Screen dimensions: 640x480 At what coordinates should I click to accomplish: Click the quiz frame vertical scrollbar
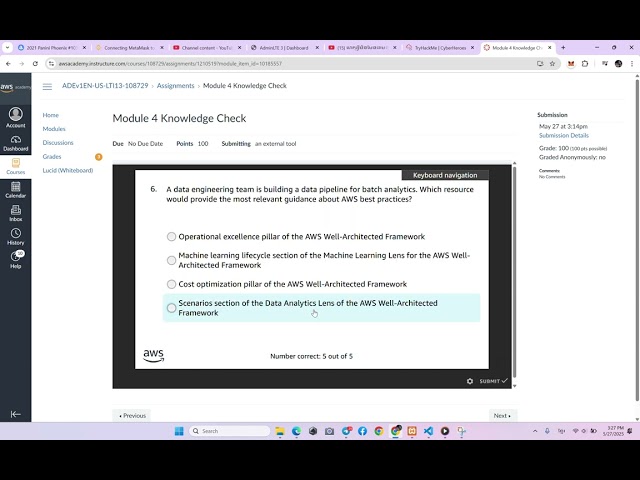pos(514,272)
